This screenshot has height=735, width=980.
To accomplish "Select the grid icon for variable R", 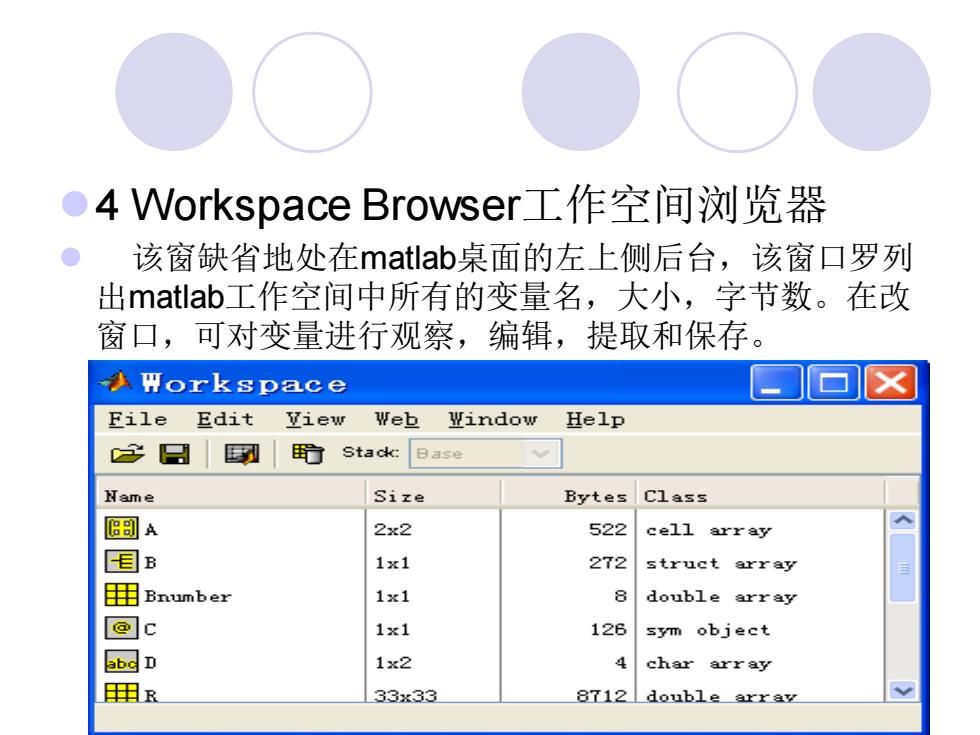I will 121,692.
